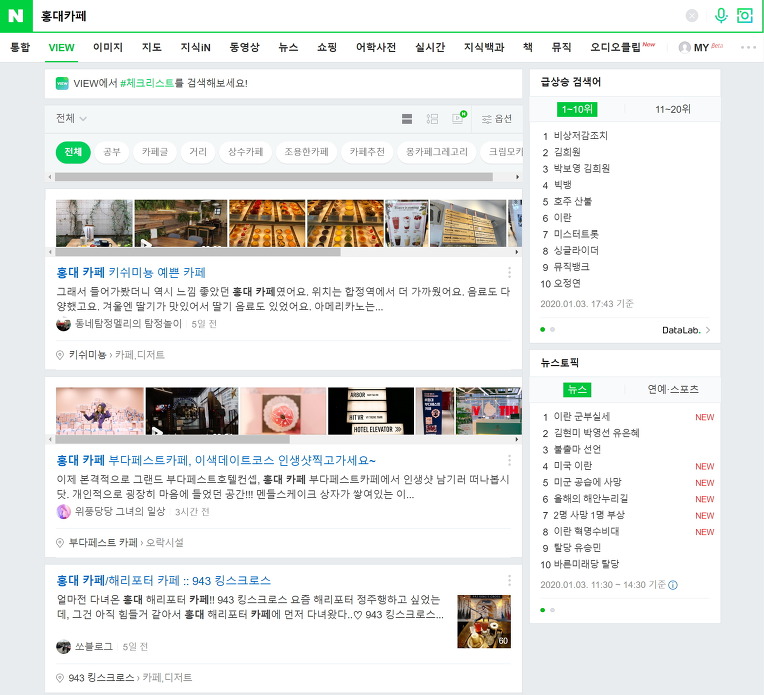Open the 쇼핑 tab
The height and width of the screenshot is (695, 764).
(327, 47)
